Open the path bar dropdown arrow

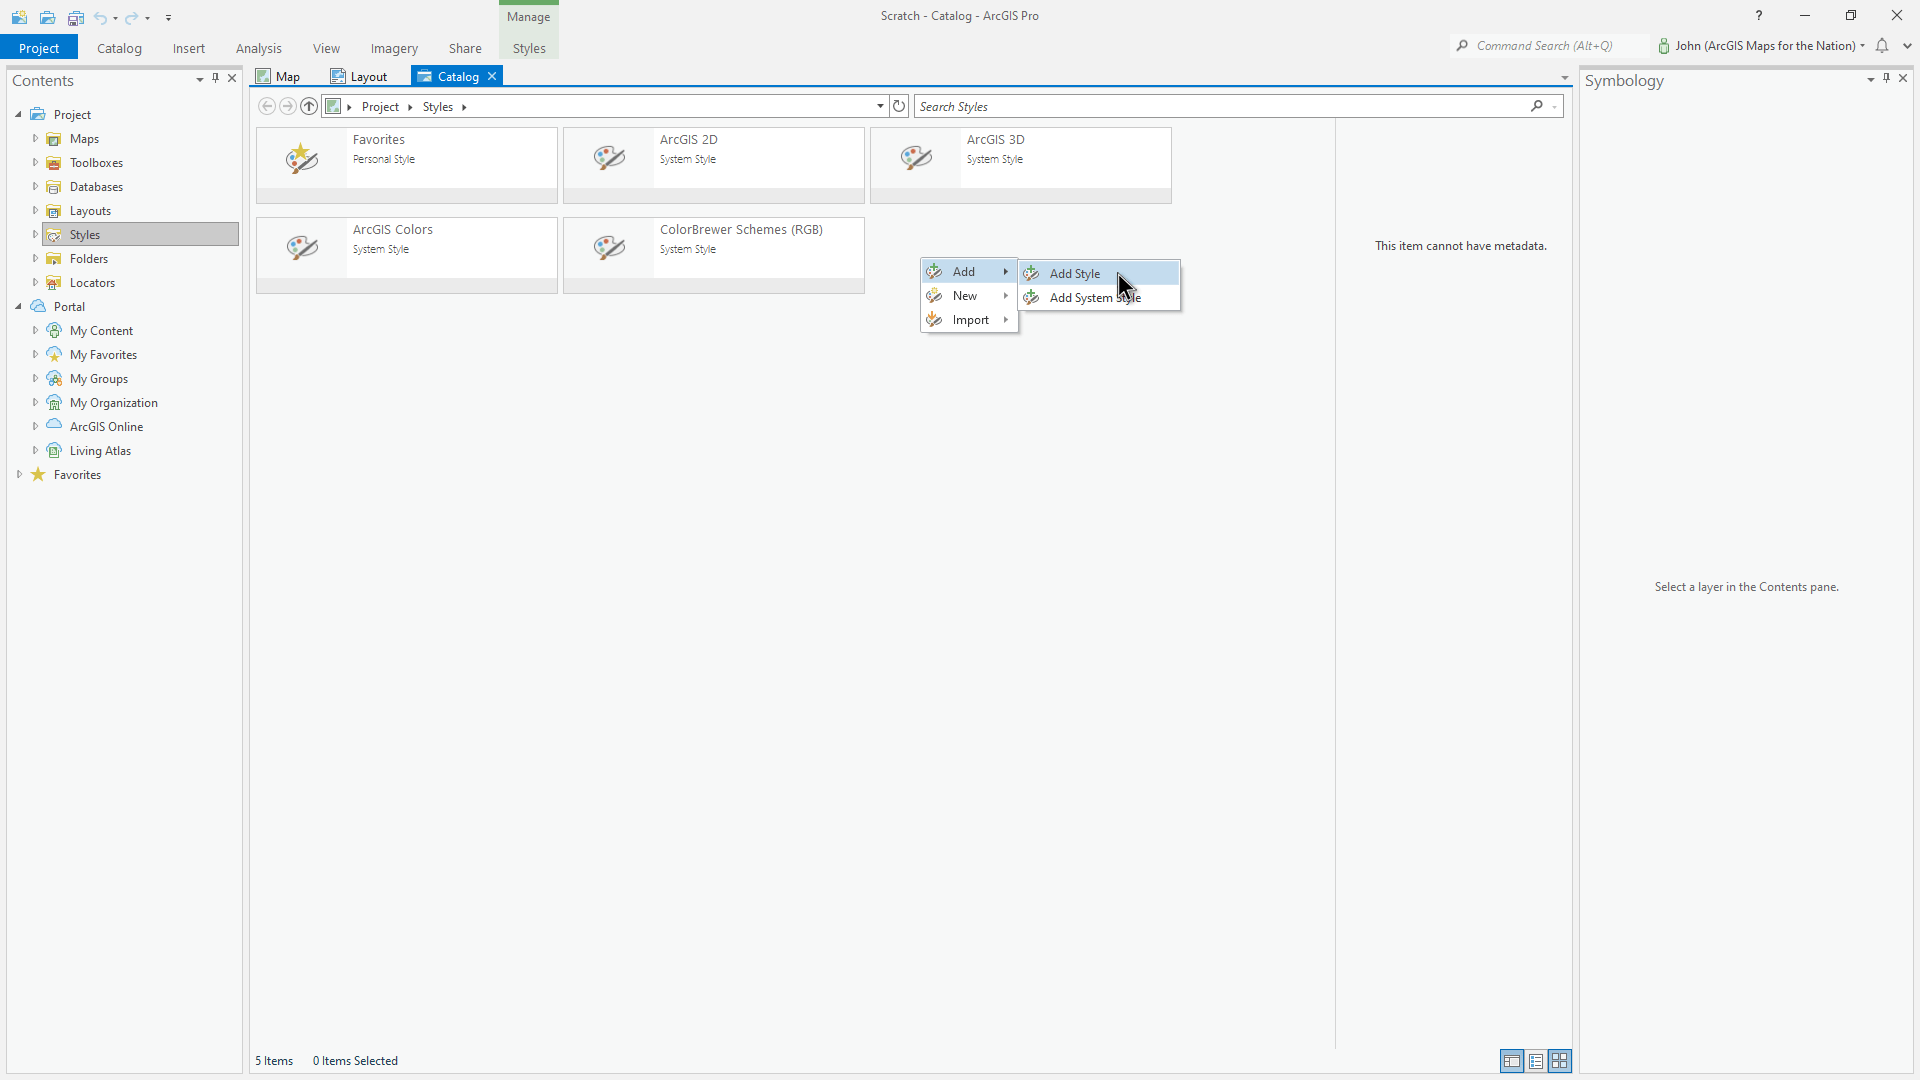[880, 106]
